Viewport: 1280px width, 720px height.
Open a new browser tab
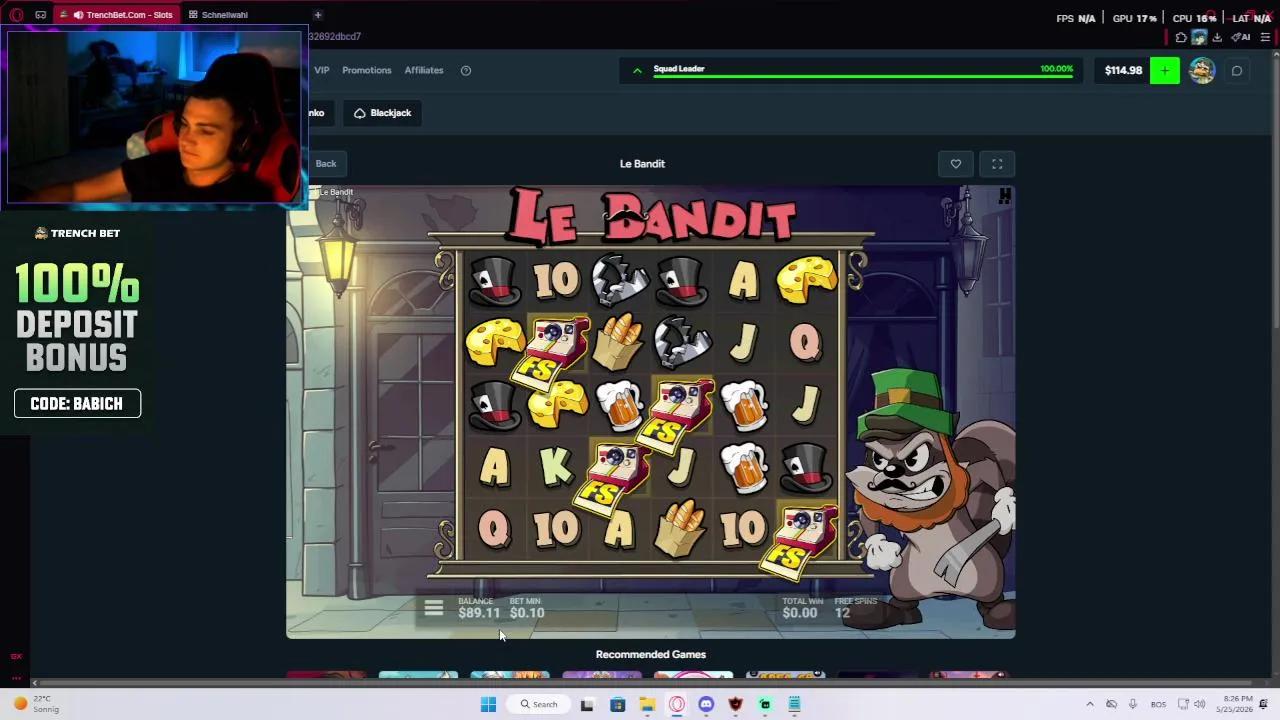pyautogui.click(x=318, y=15)
